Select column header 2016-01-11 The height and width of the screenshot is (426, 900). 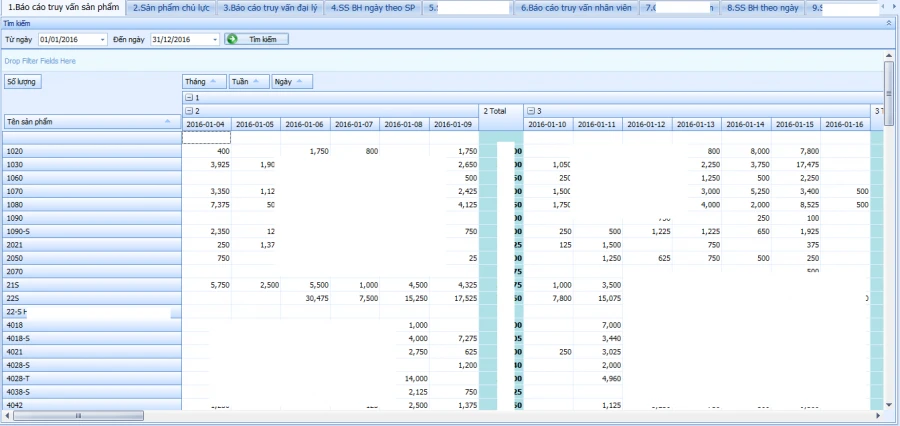tap(598, 124)
